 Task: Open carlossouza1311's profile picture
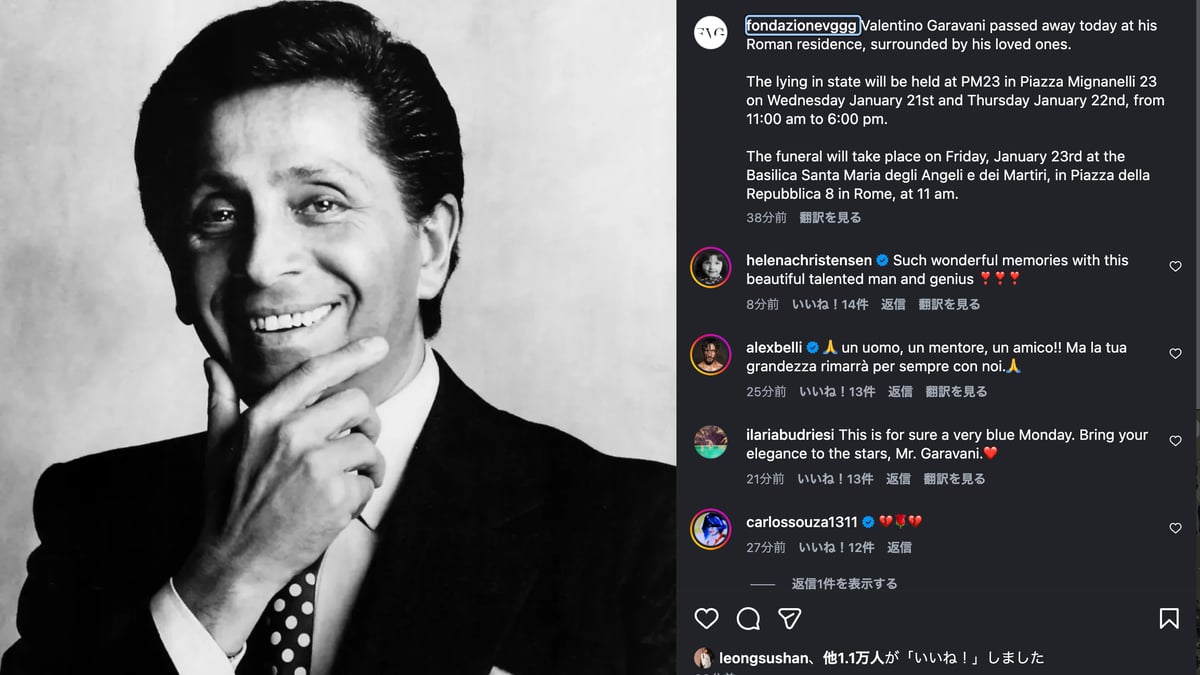(711, 529)
